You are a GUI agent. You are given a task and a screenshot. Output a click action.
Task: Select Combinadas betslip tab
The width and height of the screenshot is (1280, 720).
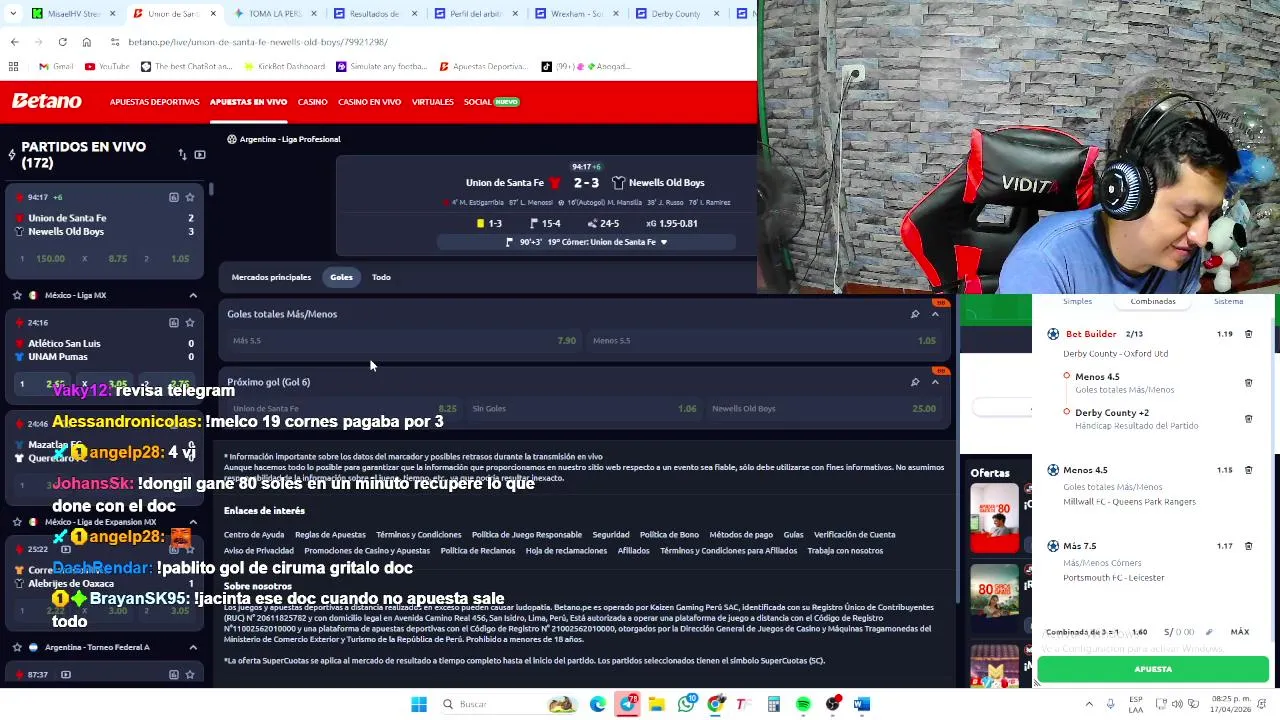click(x=1153, y=301)
